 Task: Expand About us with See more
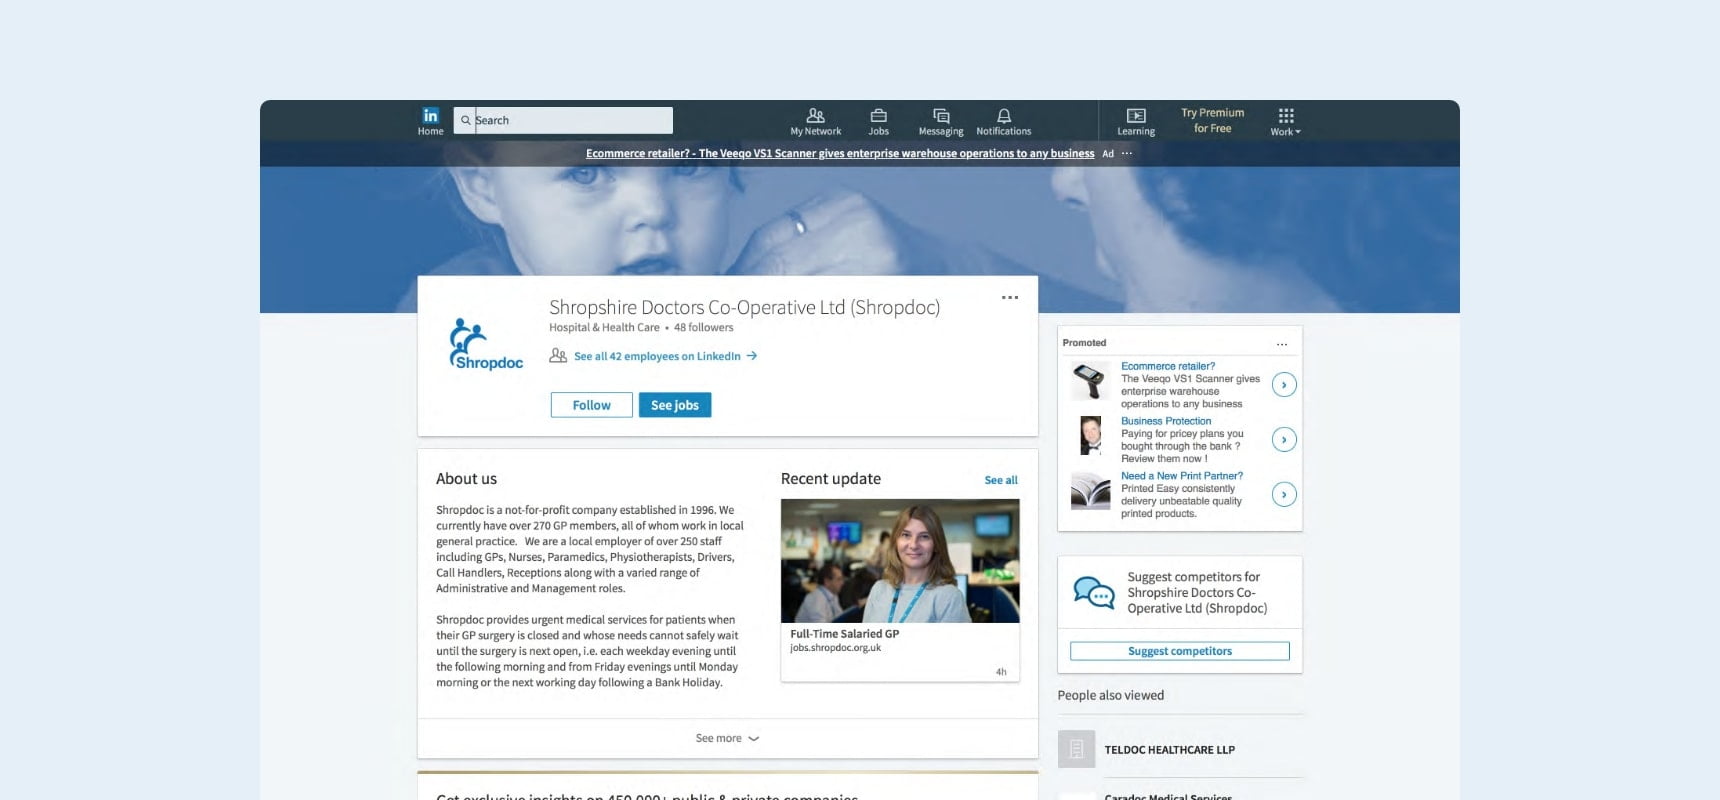pyautogui.click(x=727, y=738)
